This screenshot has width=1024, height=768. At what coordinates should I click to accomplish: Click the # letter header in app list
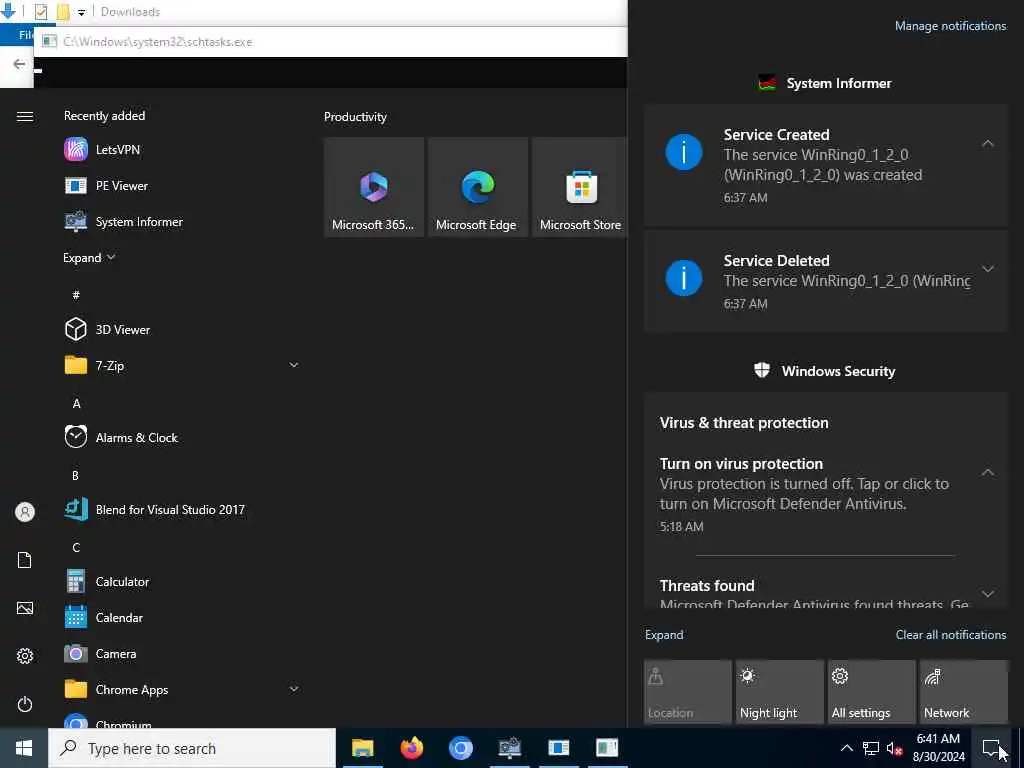76,295
